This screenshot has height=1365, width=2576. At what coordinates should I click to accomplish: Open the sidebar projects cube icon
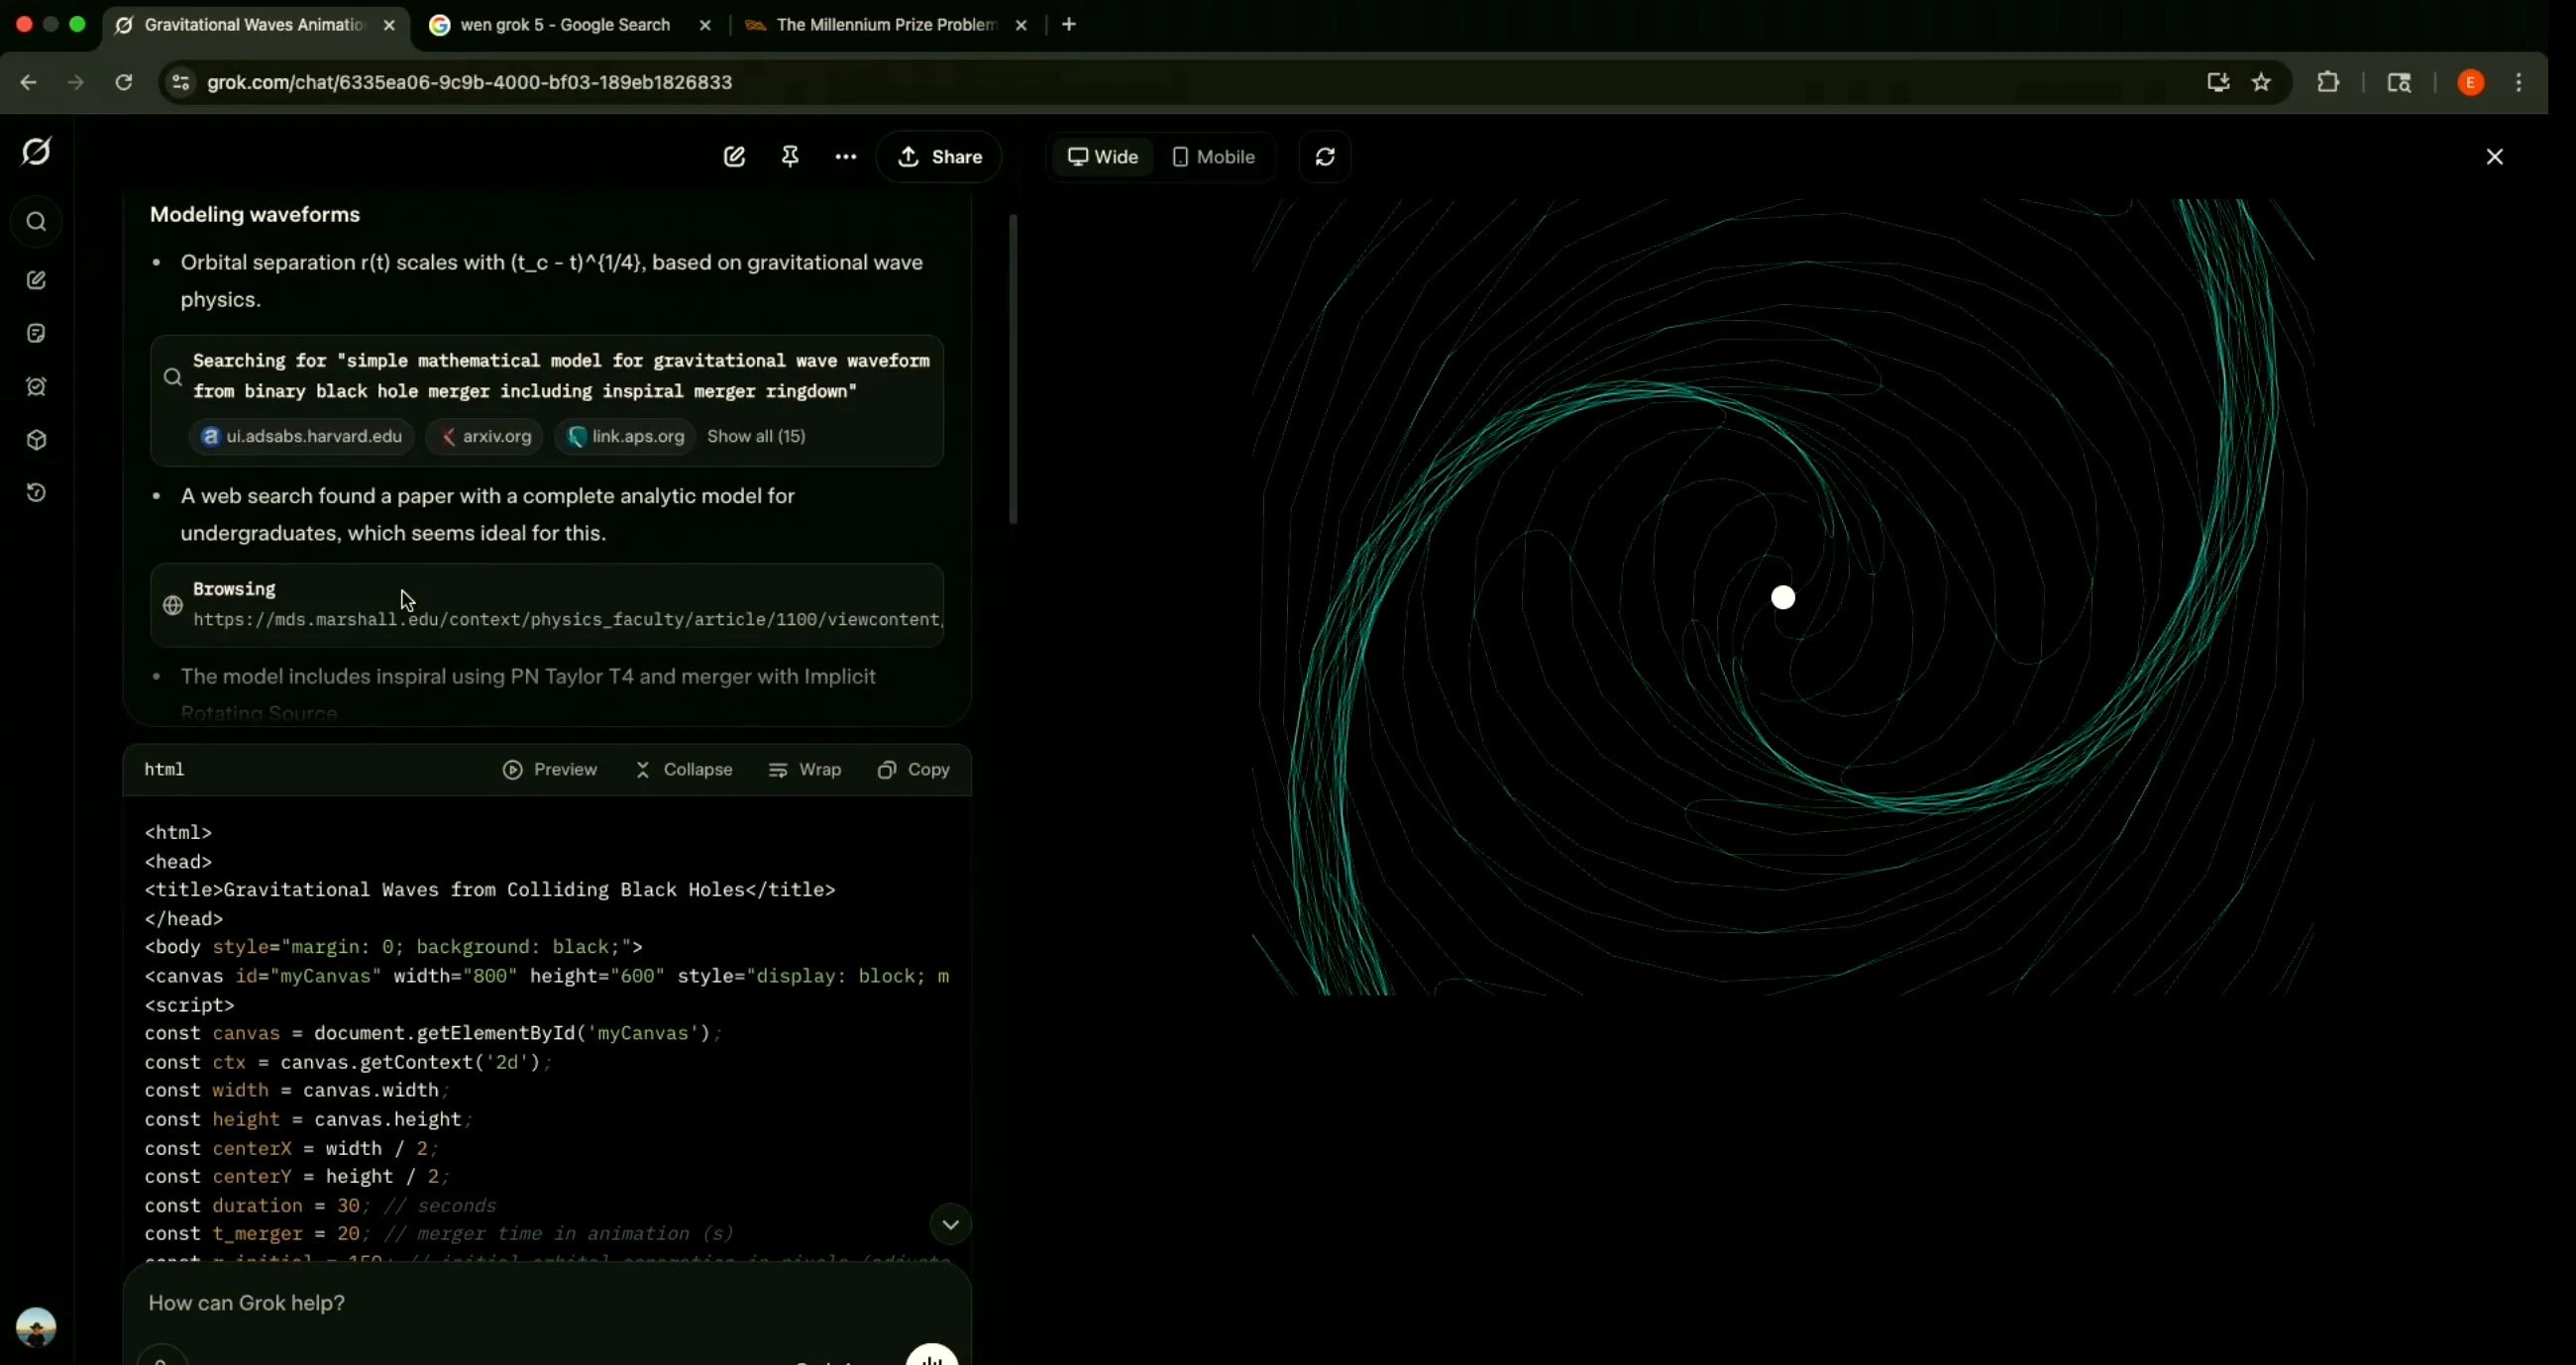(x=36, y=440)
